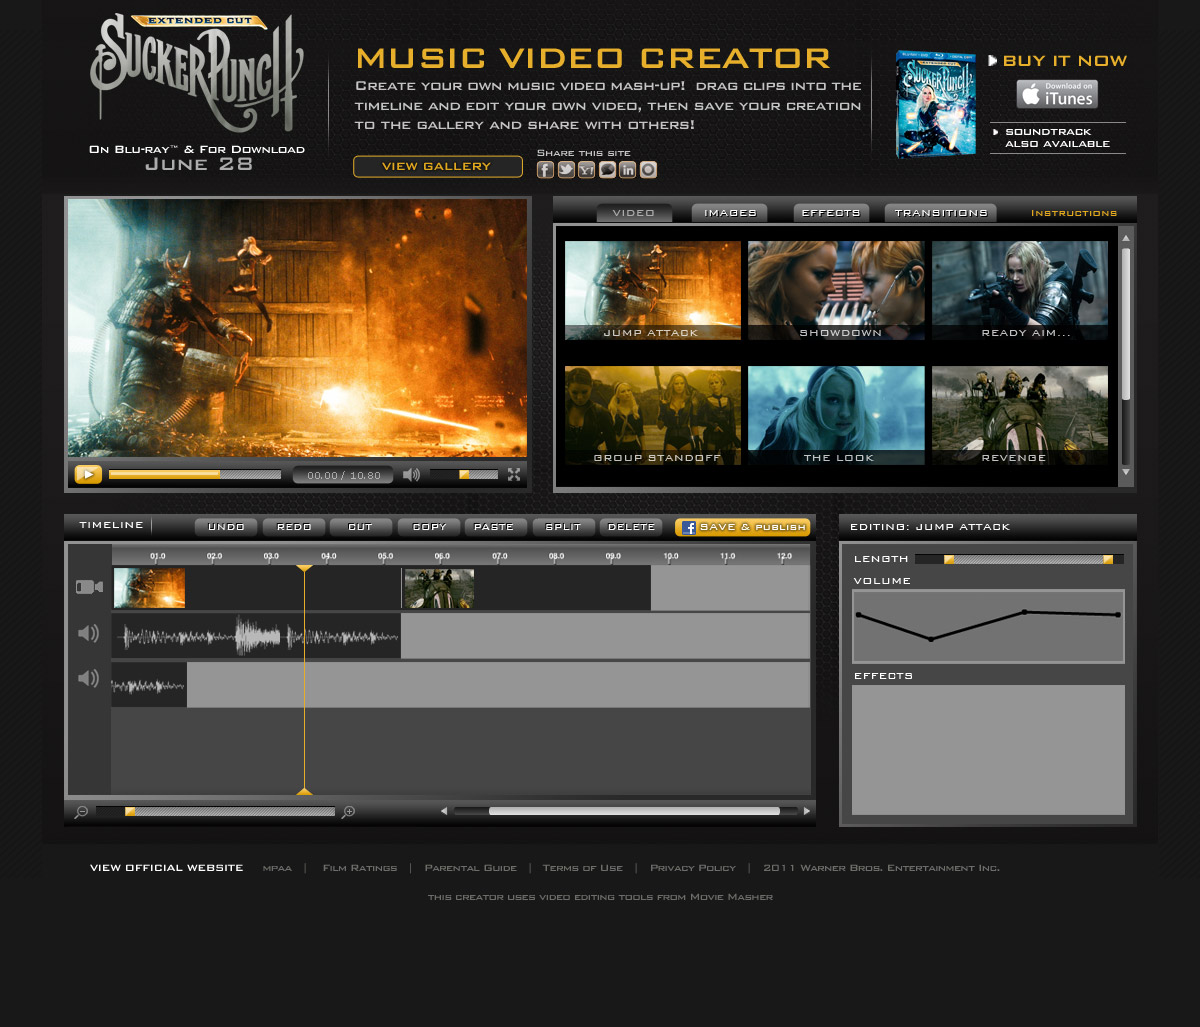
Task: Click the Cut button
Action: point(361,527)
